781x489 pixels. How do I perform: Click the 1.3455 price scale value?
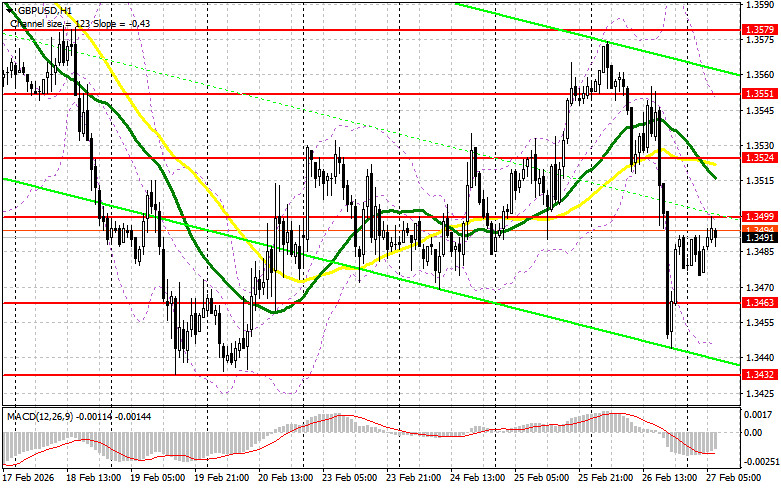click(759, 322)
